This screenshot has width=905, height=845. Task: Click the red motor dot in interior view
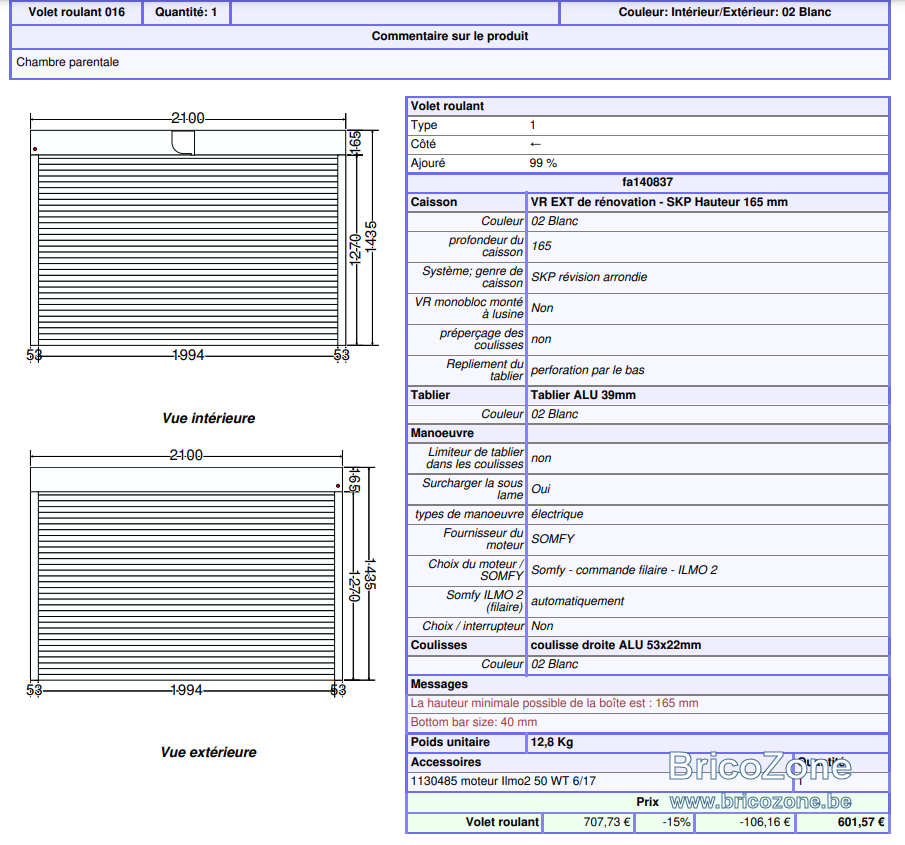coord(35,149)
